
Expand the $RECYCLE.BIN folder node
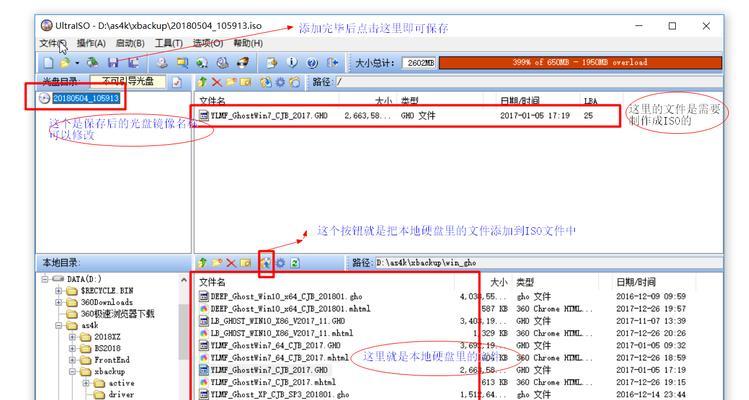click(59, 291)
